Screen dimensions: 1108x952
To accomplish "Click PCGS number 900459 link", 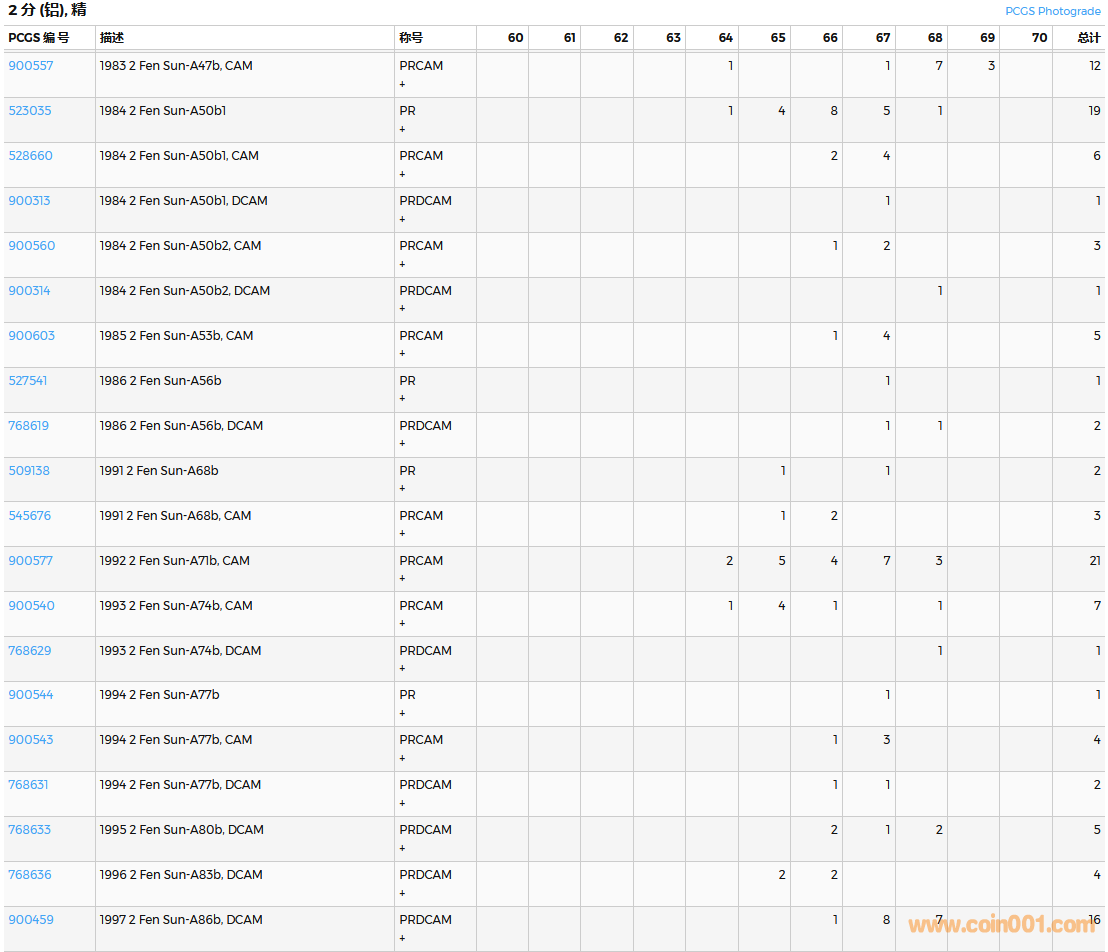I will coord(31,920).
